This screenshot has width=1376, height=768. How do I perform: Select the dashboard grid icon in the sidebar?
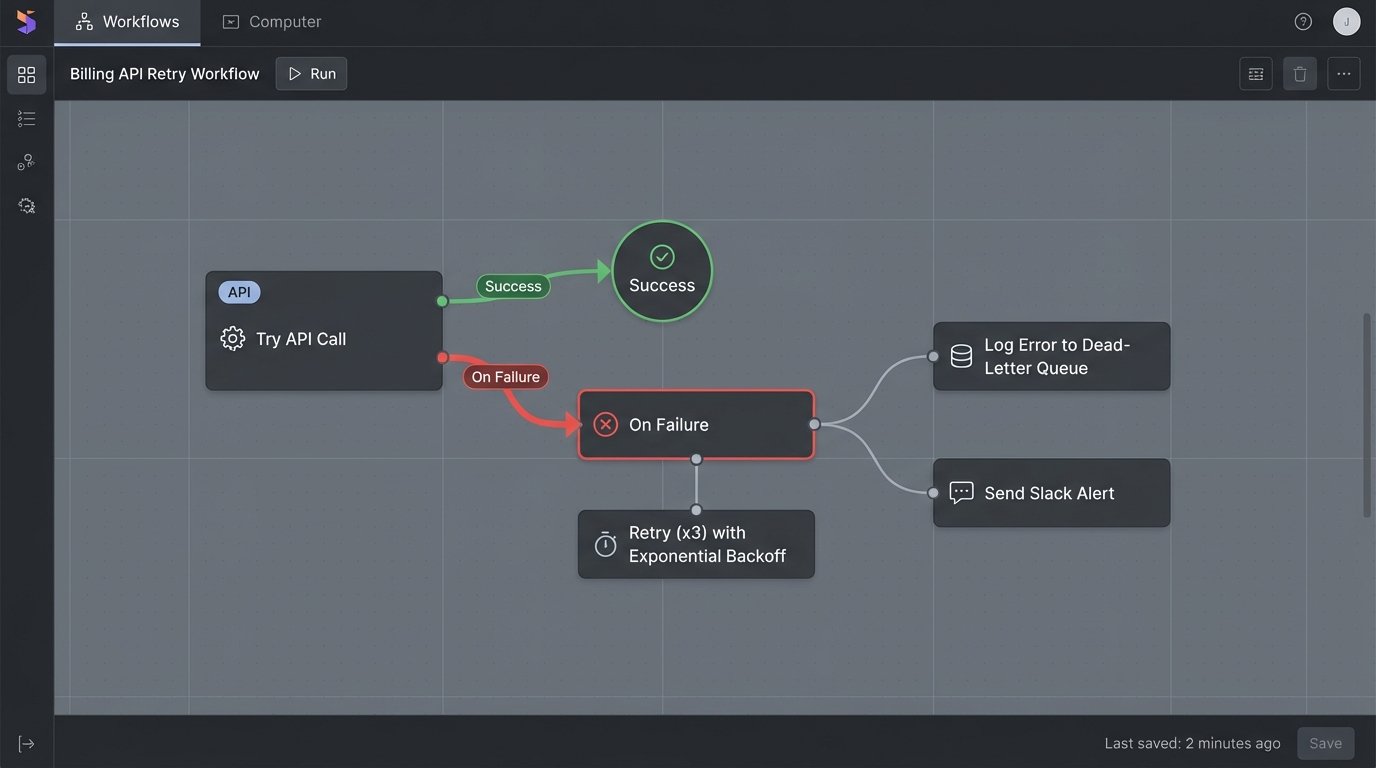pos(26,74)
